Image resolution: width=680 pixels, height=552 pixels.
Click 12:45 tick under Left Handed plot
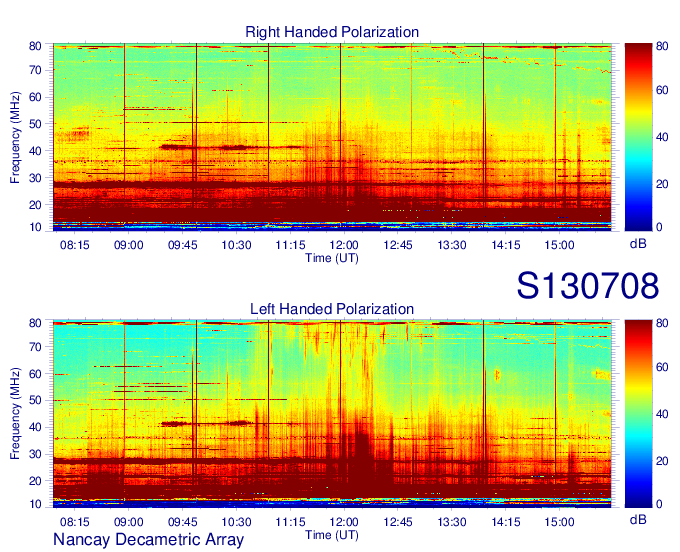point(398,522)
